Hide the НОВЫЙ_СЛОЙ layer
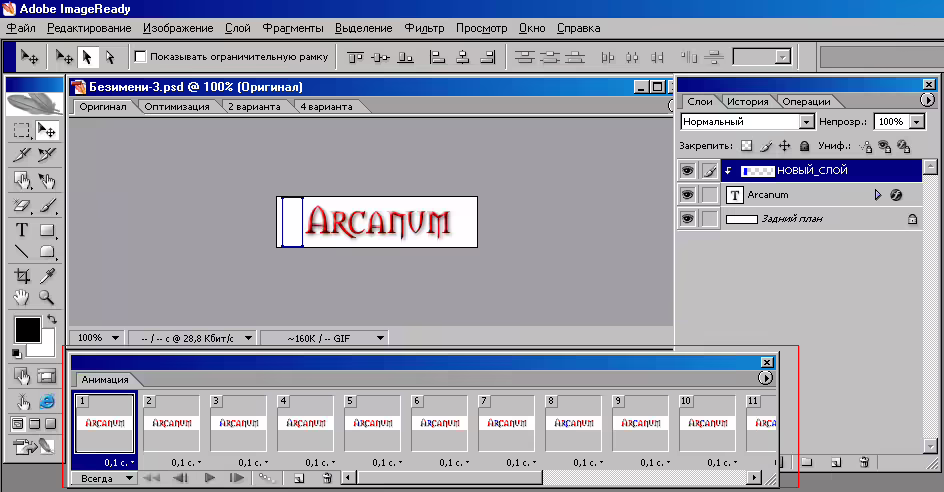This screenshot has width=944, height=492. pyautogui.click(x=687, y=170)
